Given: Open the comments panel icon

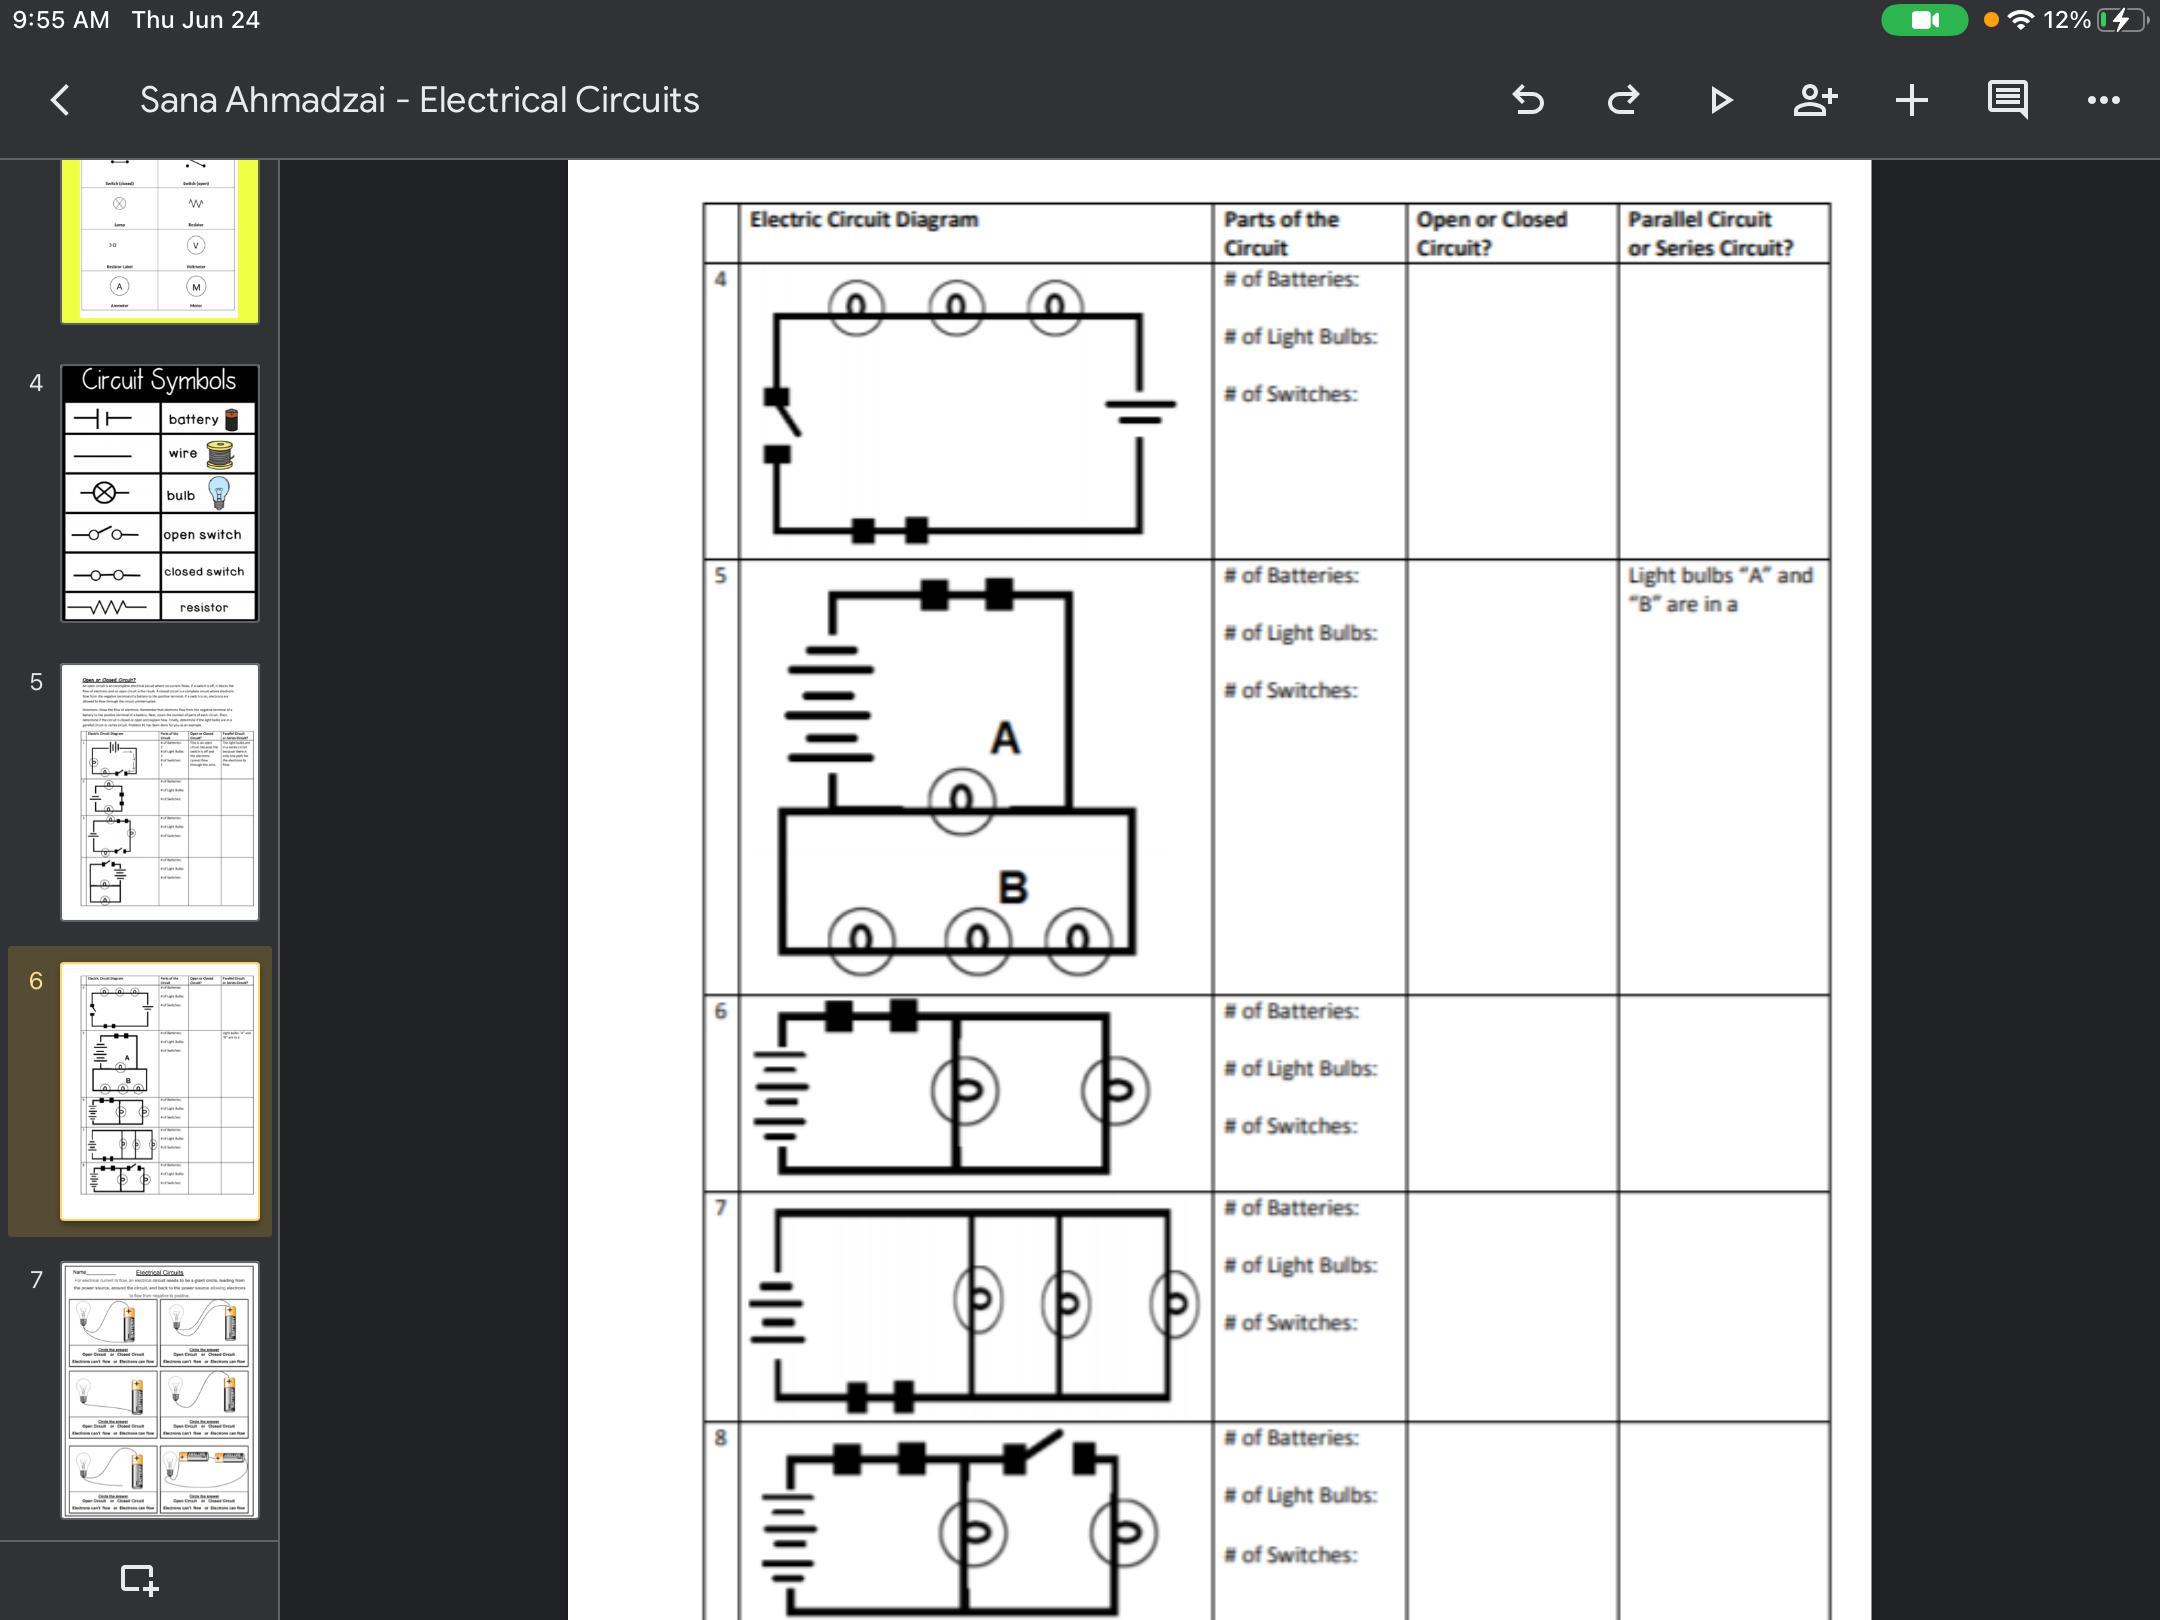Looking at the screenshot, I should [x=2007, y=100].
